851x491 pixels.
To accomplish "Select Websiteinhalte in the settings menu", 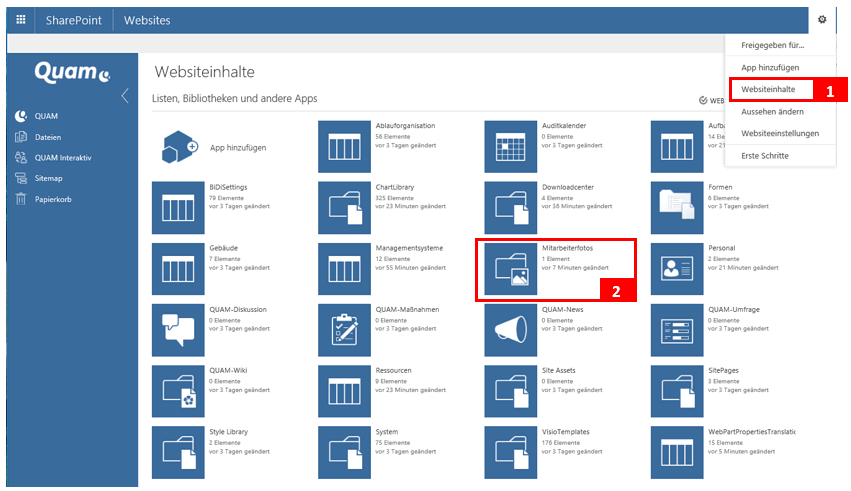I will click(770, 89).
